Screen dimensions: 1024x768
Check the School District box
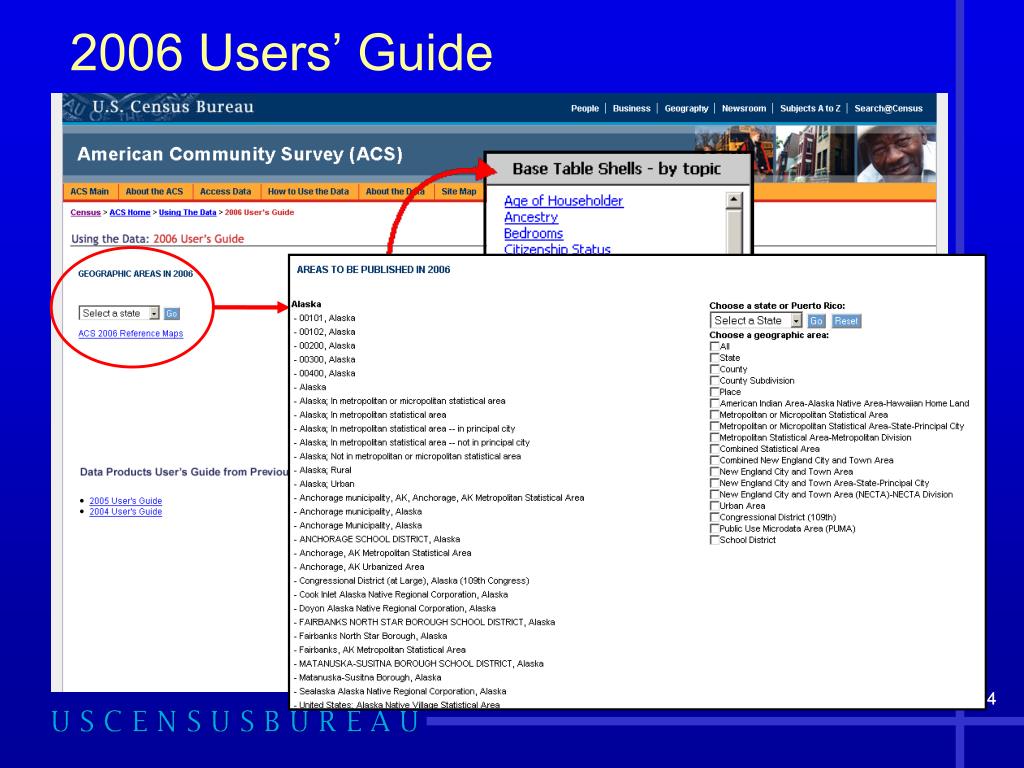point(714,540)
